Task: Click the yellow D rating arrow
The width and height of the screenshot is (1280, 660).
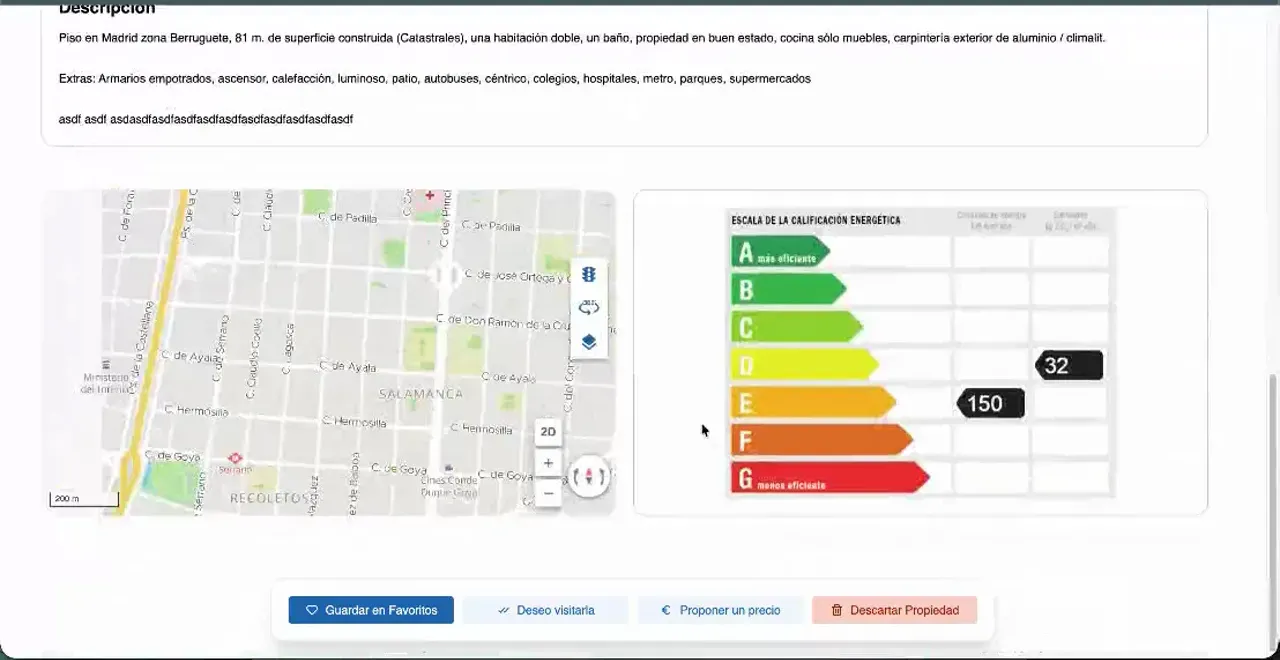Action: pos(805,365)
